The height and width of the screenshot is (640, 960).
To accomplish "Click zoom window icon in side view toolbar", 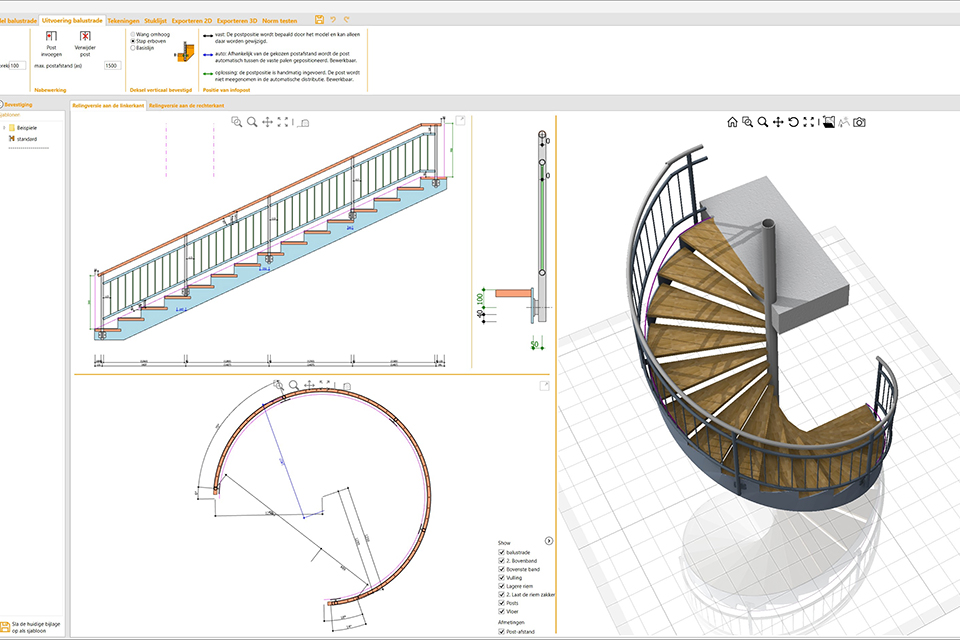I will coord(236,122).
